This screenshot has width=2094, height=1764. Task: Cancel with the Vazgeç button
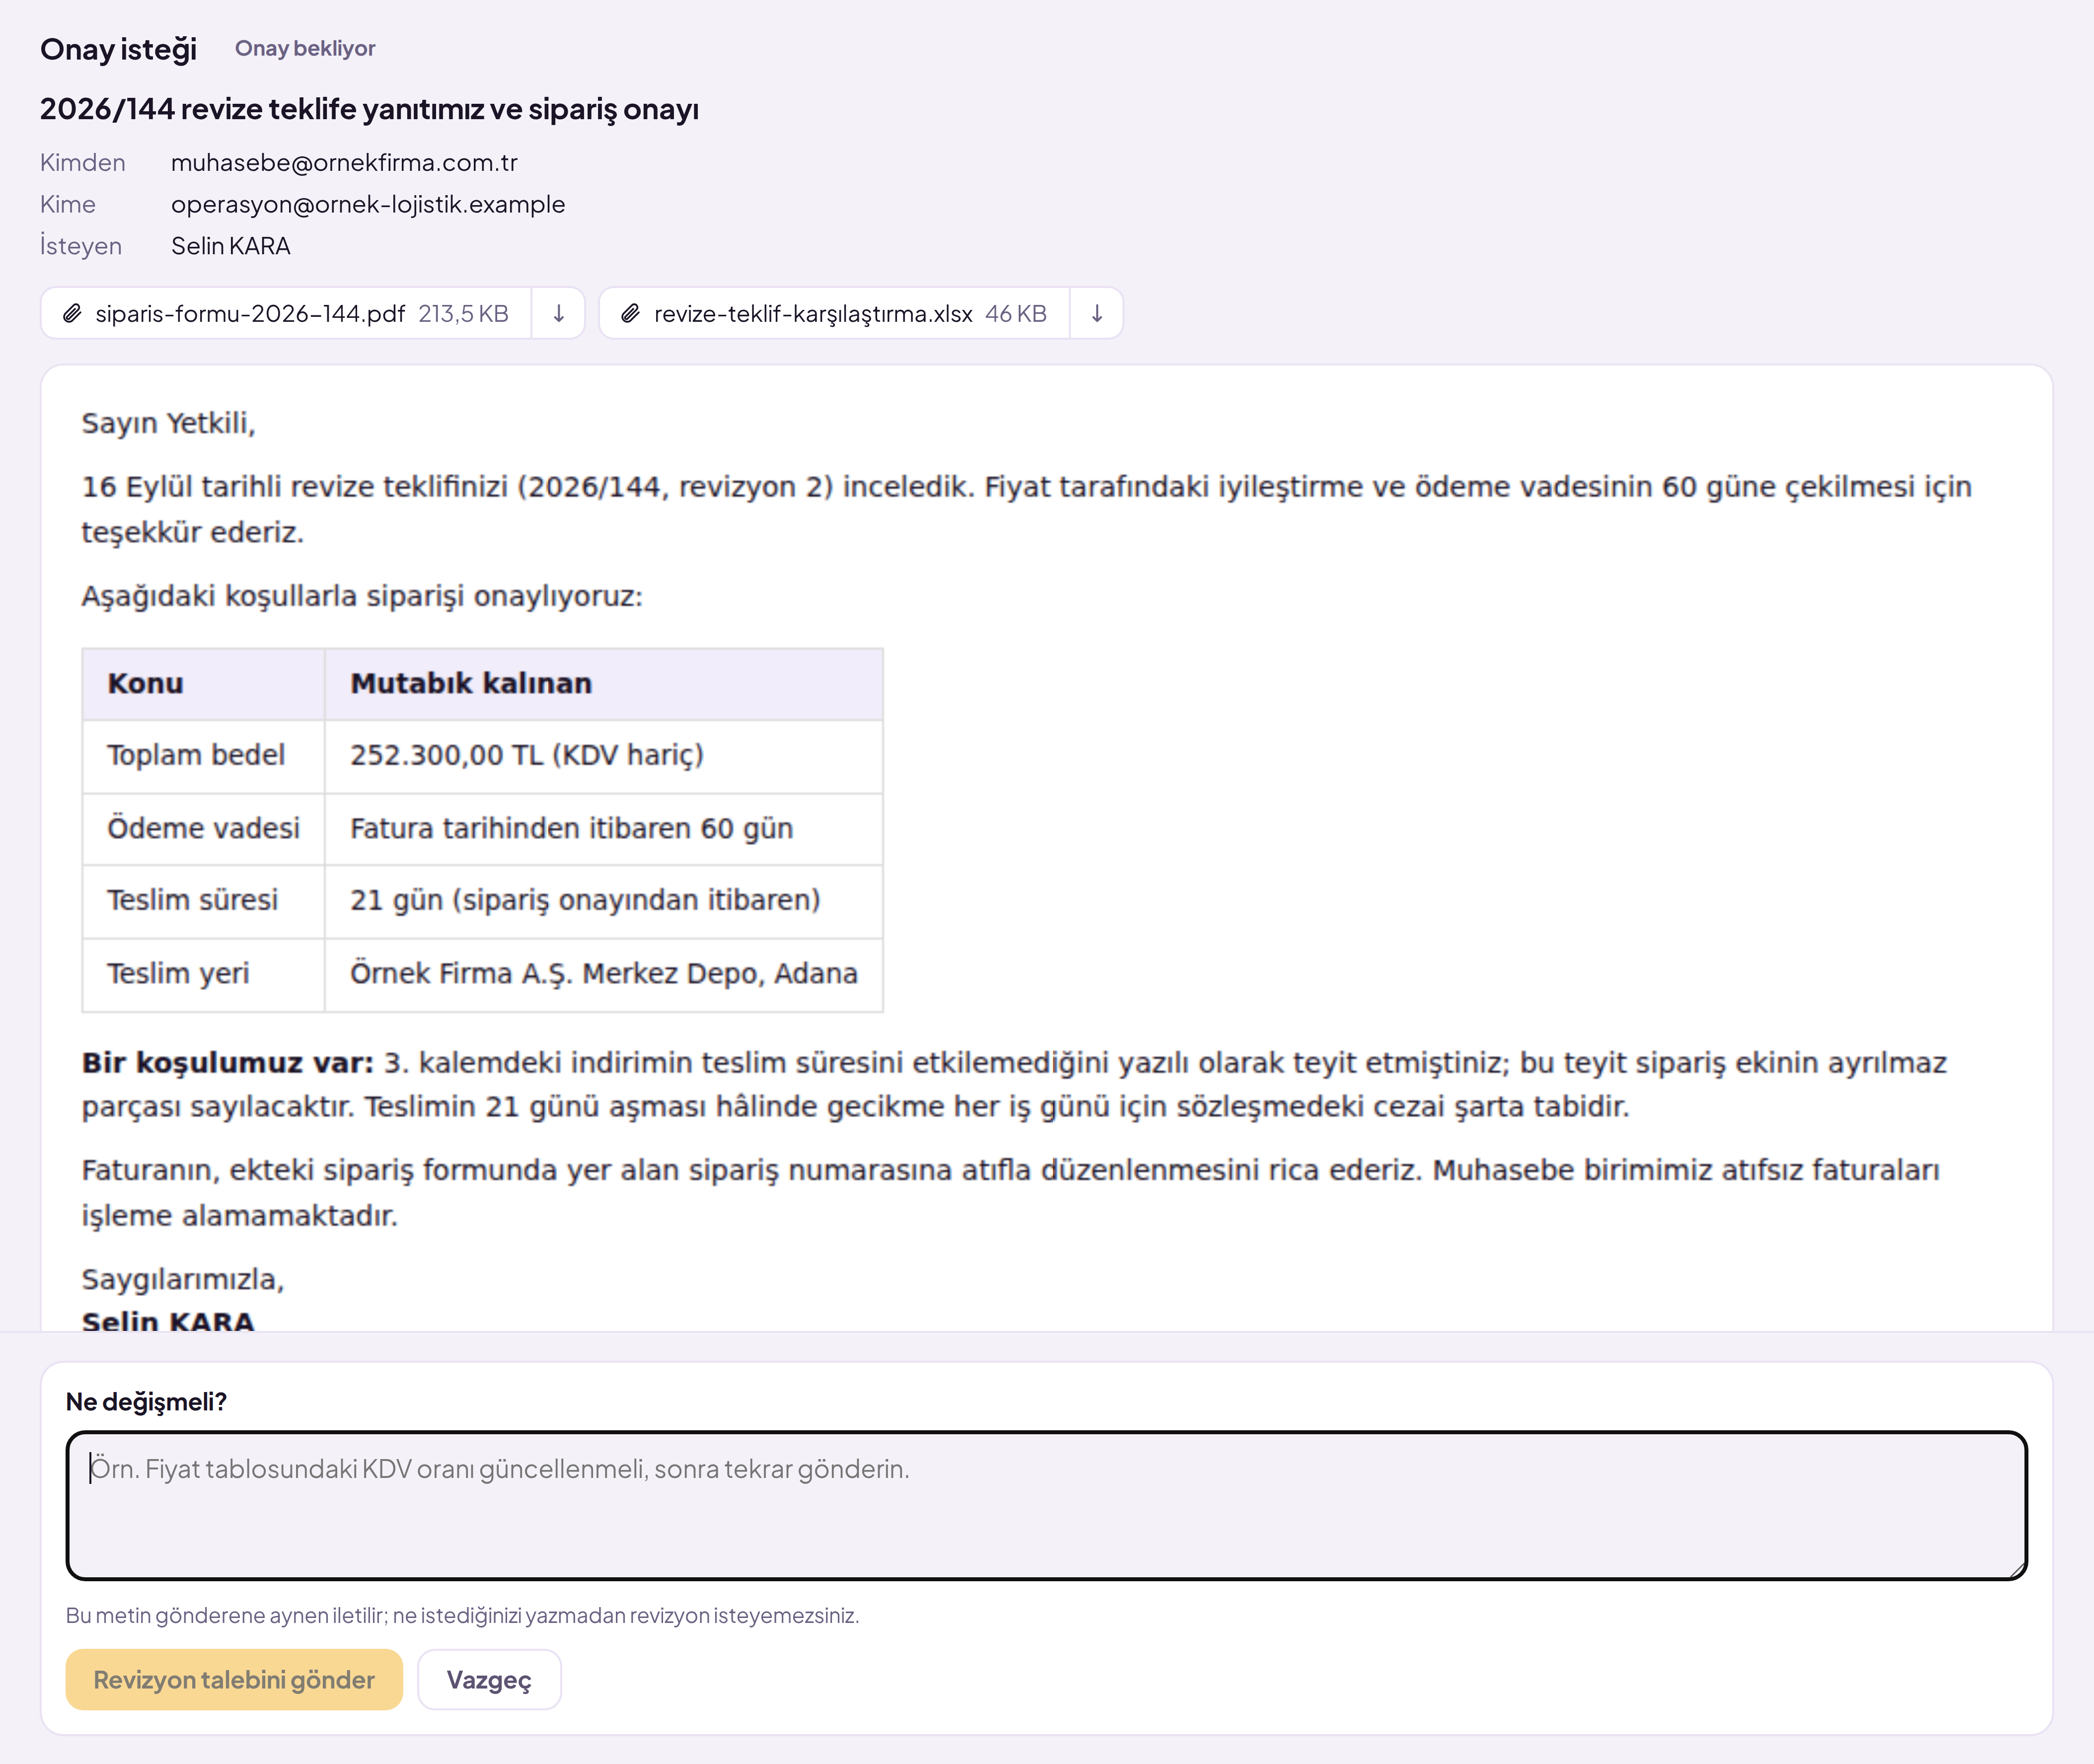(489, 1679)
